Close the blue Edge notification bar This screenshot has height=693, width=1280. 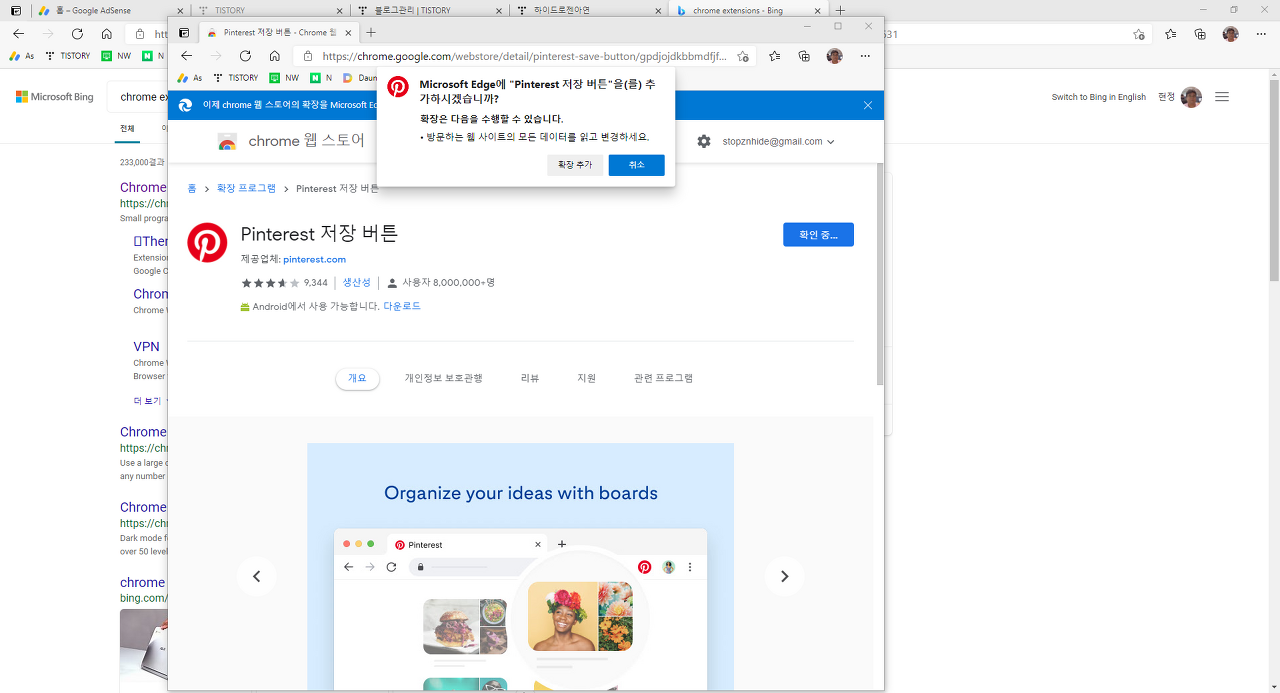868,105
